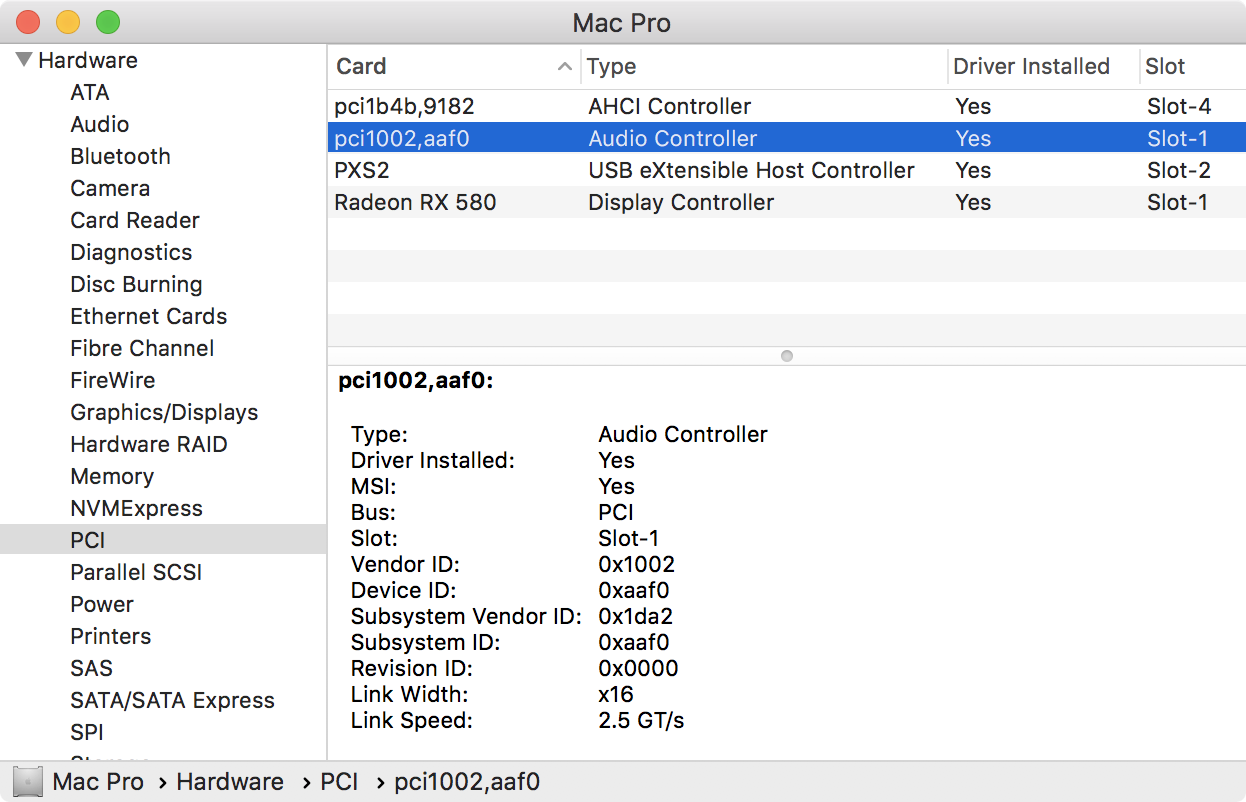Click Slot-2 cell in the table

pyautogui.click(x=1179, y=170)
